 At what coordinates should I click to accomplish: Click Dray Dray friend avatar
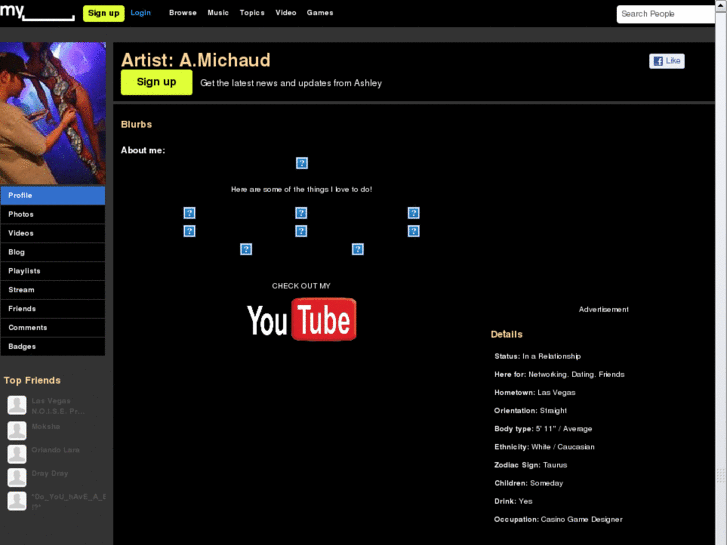click(x=17, y=477)
